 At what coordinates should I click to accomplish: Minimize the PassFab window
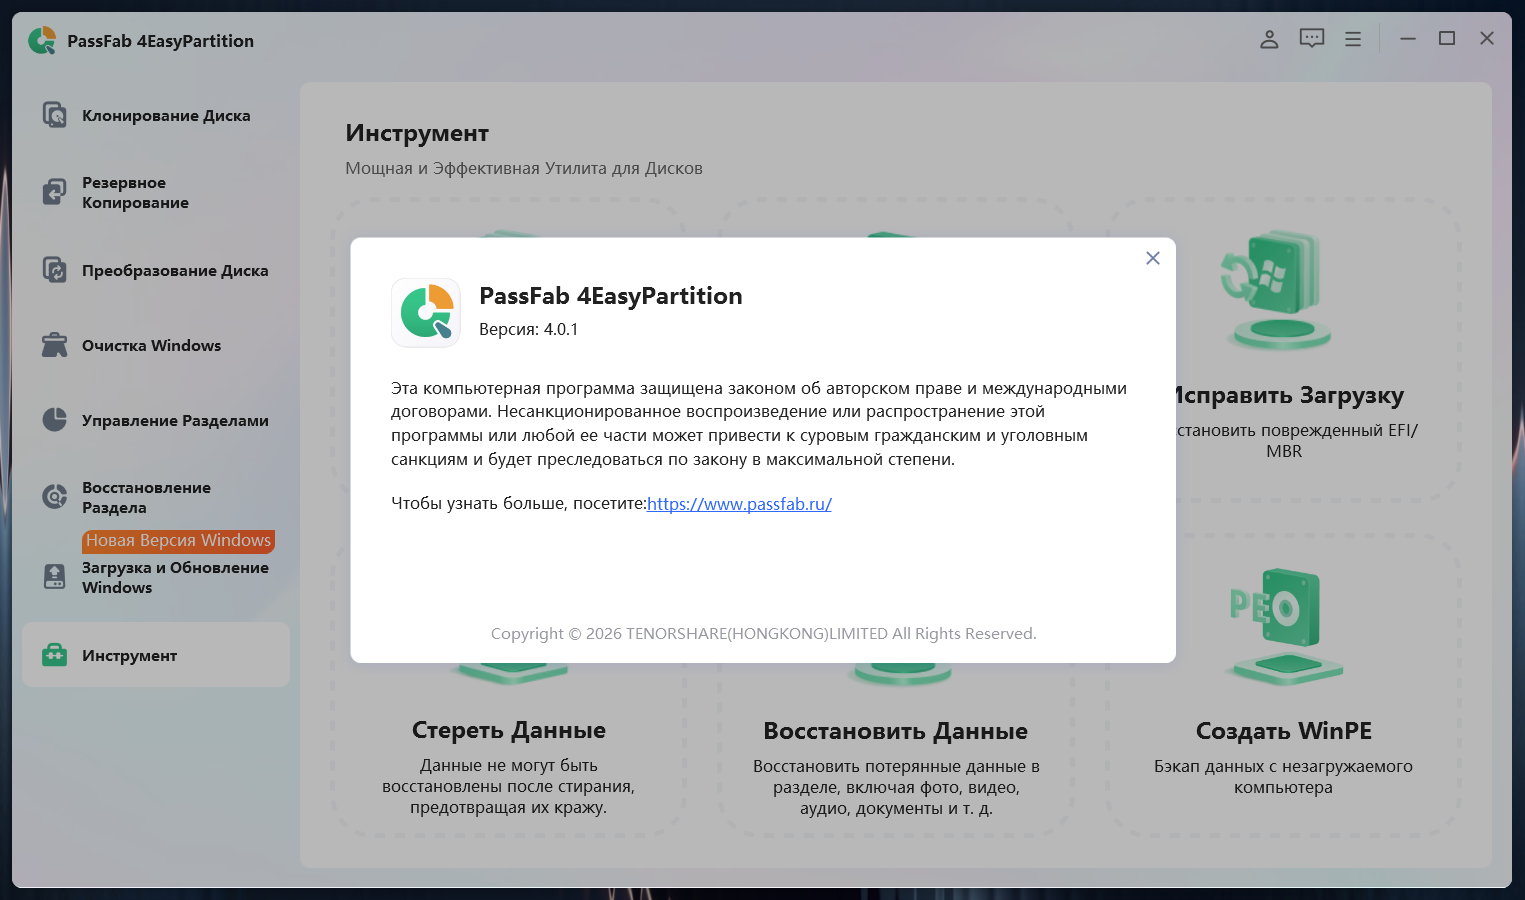pos(1408,38)
